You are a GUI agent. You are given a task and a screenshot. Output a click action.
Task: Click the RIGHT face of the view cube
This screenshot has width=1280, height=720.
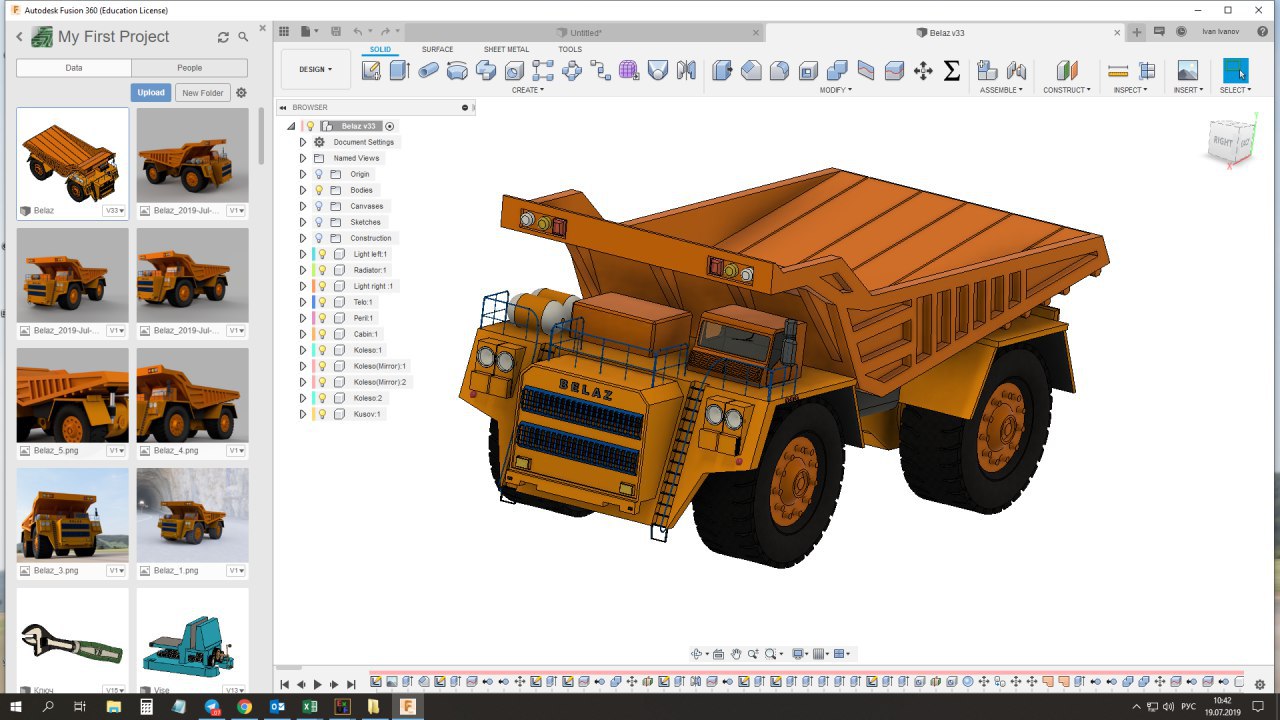[x=1223, y=142]
